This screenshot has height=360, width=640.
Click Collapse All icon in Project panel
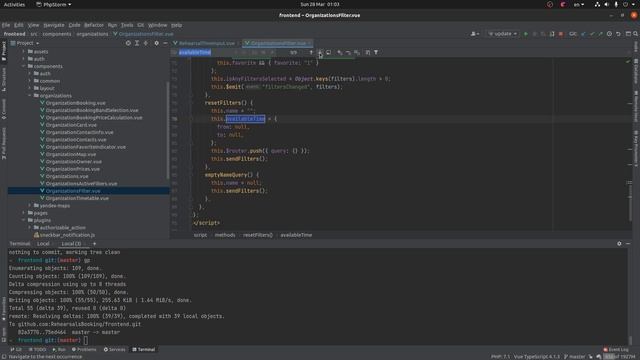click(146, 43)
